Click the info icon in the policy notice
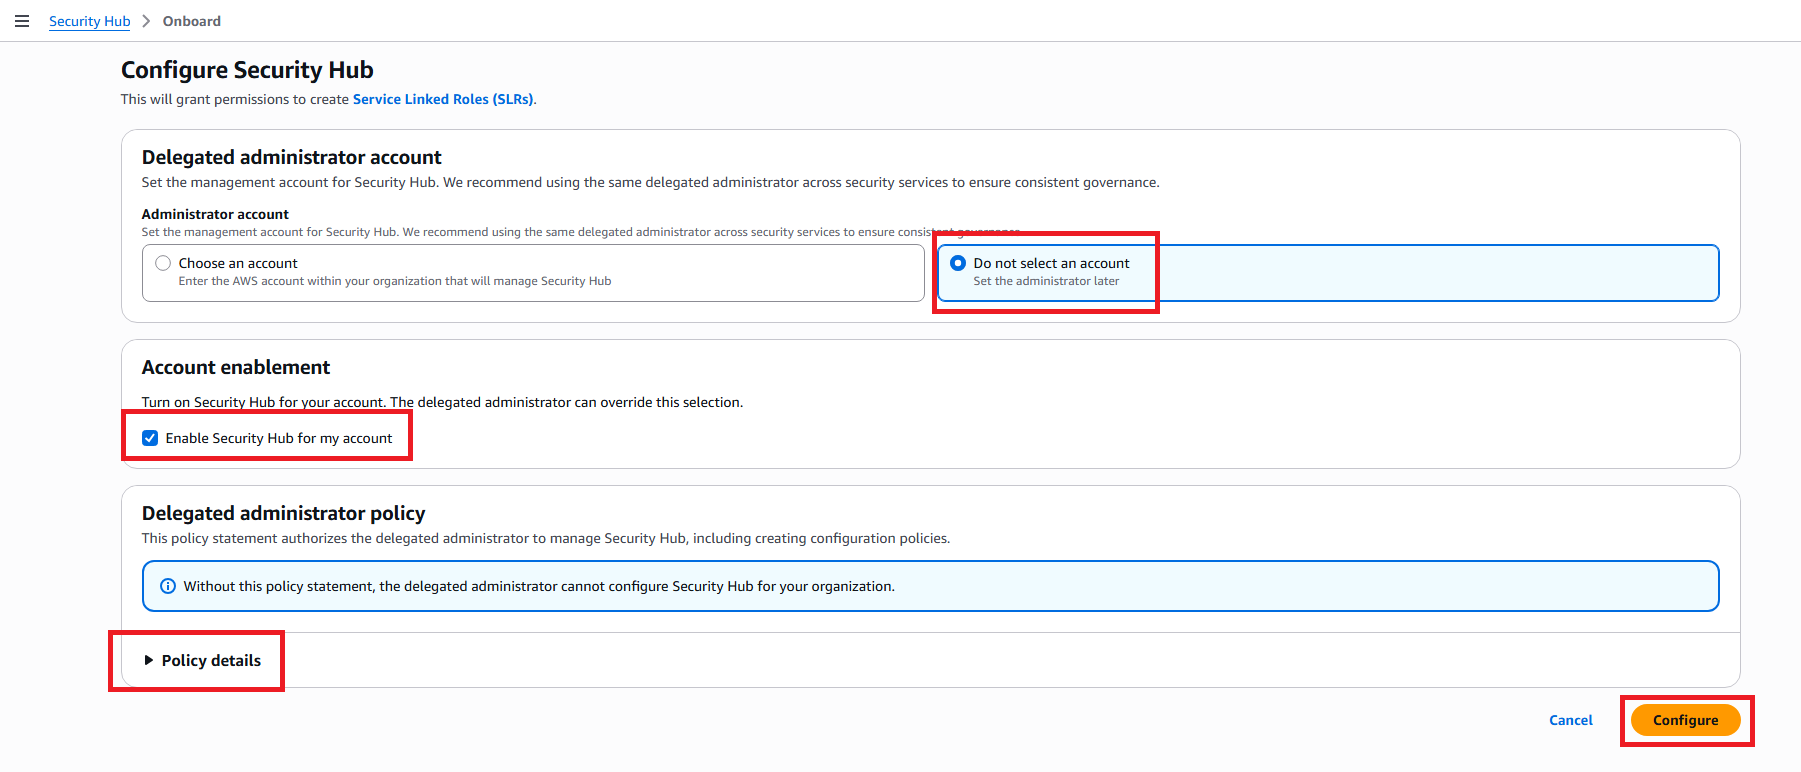1801x772 pixels. pos(168,586)
